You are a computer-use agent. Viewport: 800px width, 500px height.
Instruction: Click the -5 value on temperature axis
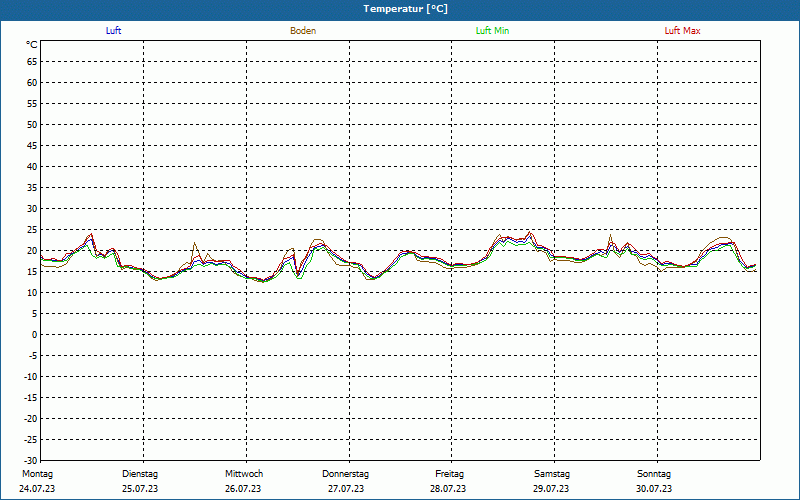point(33,356)
